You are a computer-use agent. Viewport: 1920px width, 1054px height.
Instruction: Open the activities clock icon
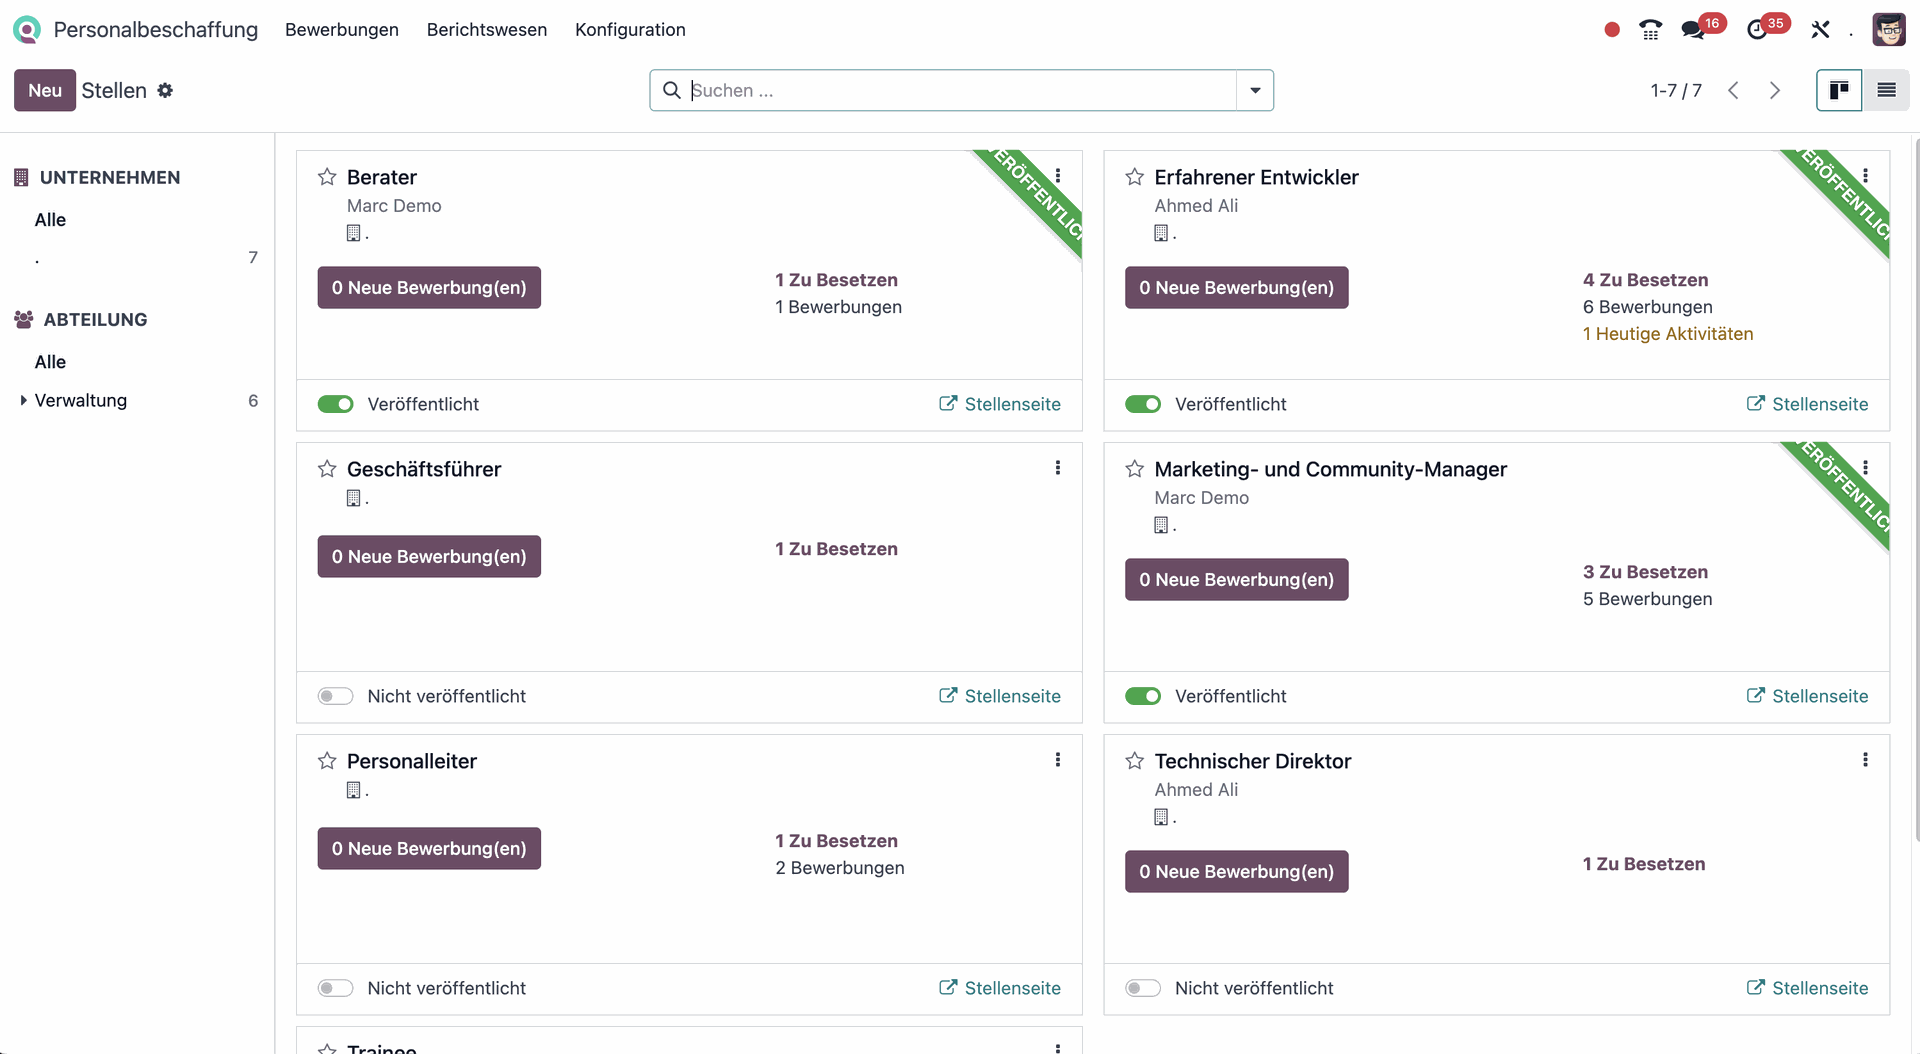1757,30
